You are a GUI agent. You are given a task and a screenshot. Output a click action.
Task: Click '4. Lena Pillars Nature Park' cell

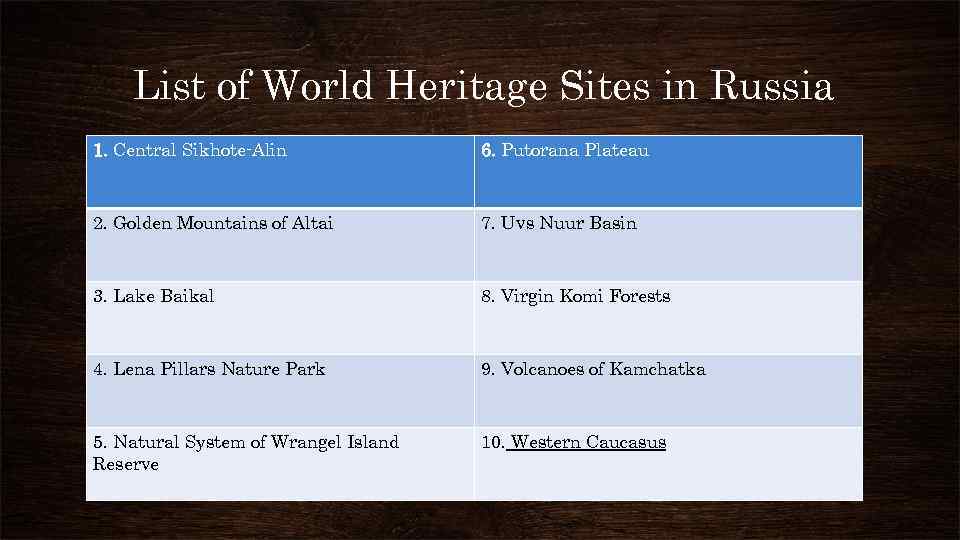pos(280,390)
